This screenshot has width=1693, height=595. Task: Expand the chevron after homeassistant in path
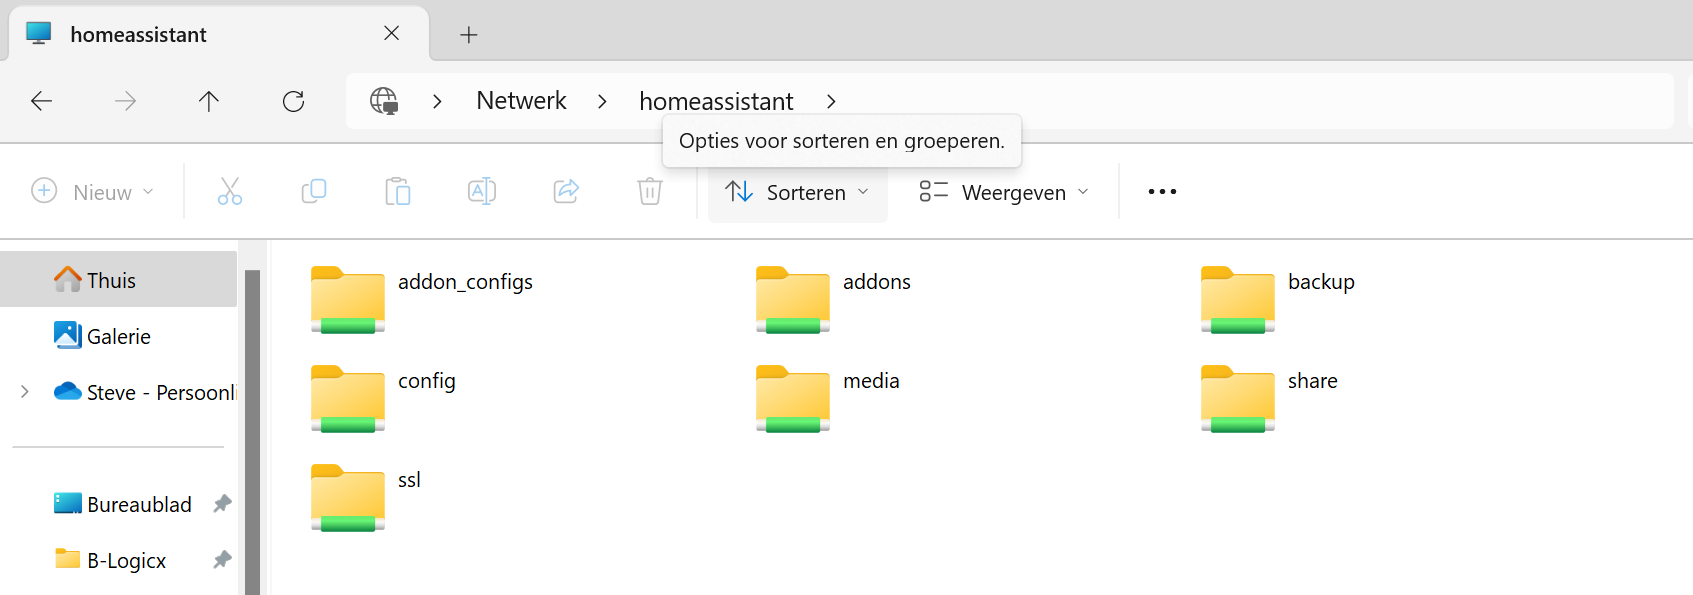click(x=831, y=101)
